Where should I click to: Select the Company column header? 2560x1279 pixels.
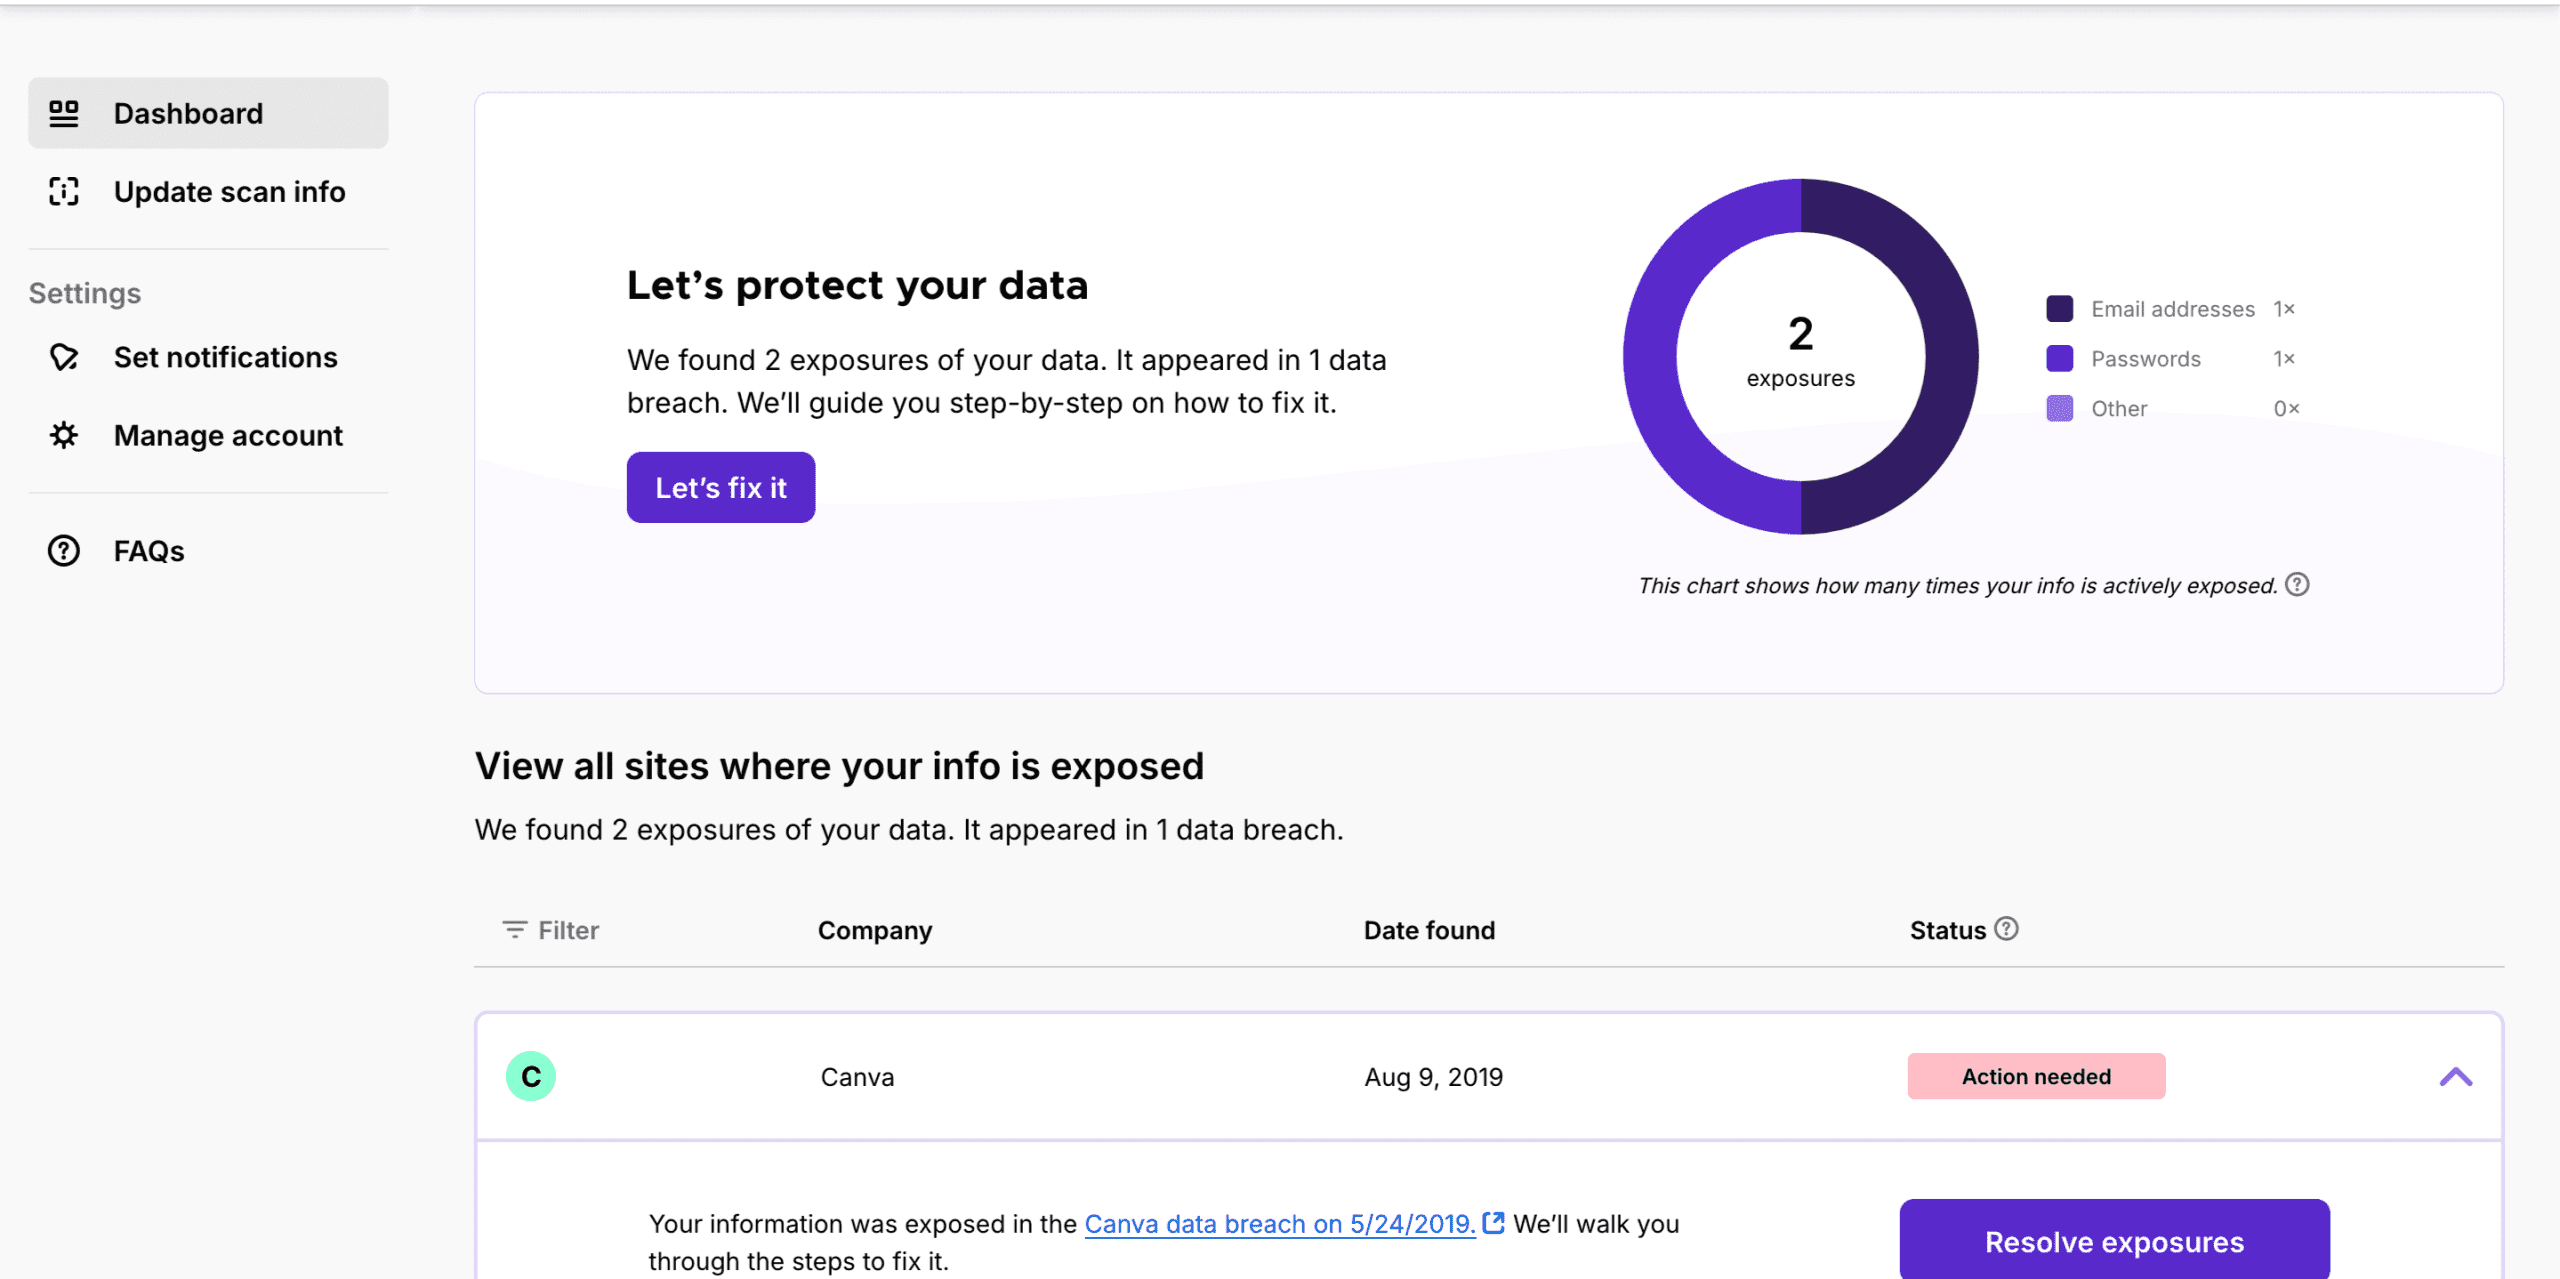[x=874, y=929]
